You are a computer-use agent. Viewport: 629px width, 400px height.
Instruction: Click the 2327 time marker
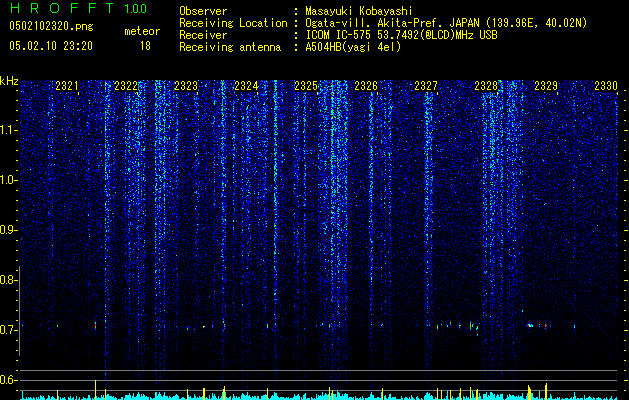[426, 86]
